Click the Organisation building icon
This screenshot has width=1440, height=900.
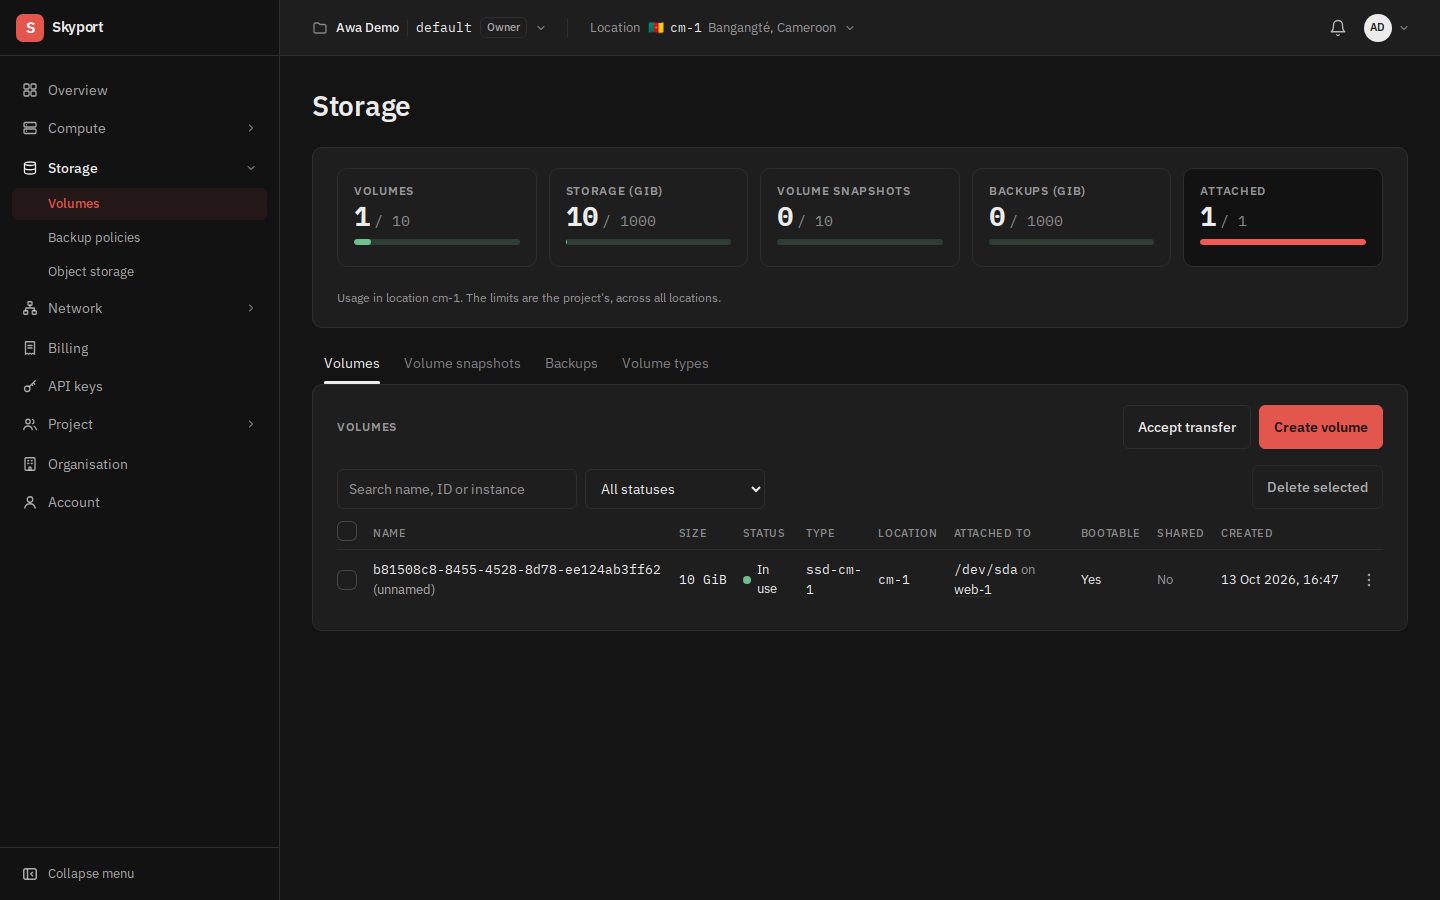(30, 464)
